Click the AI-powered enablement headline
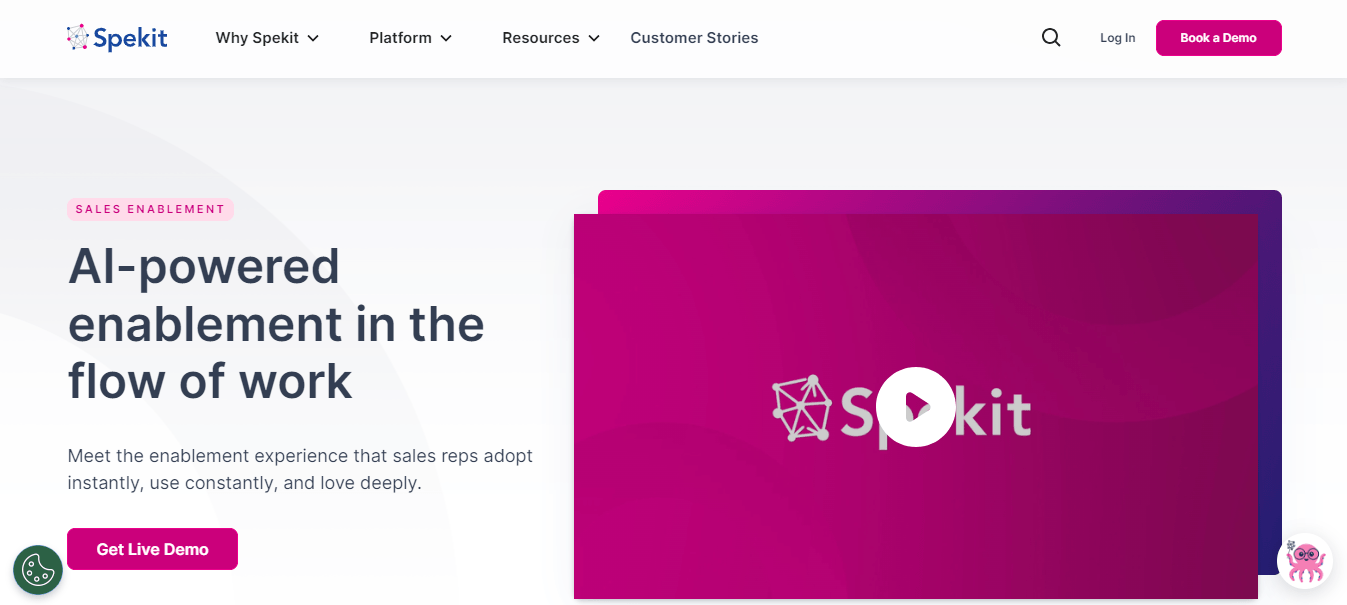Viewport: 1347px width, 605px height. point(276,324)
